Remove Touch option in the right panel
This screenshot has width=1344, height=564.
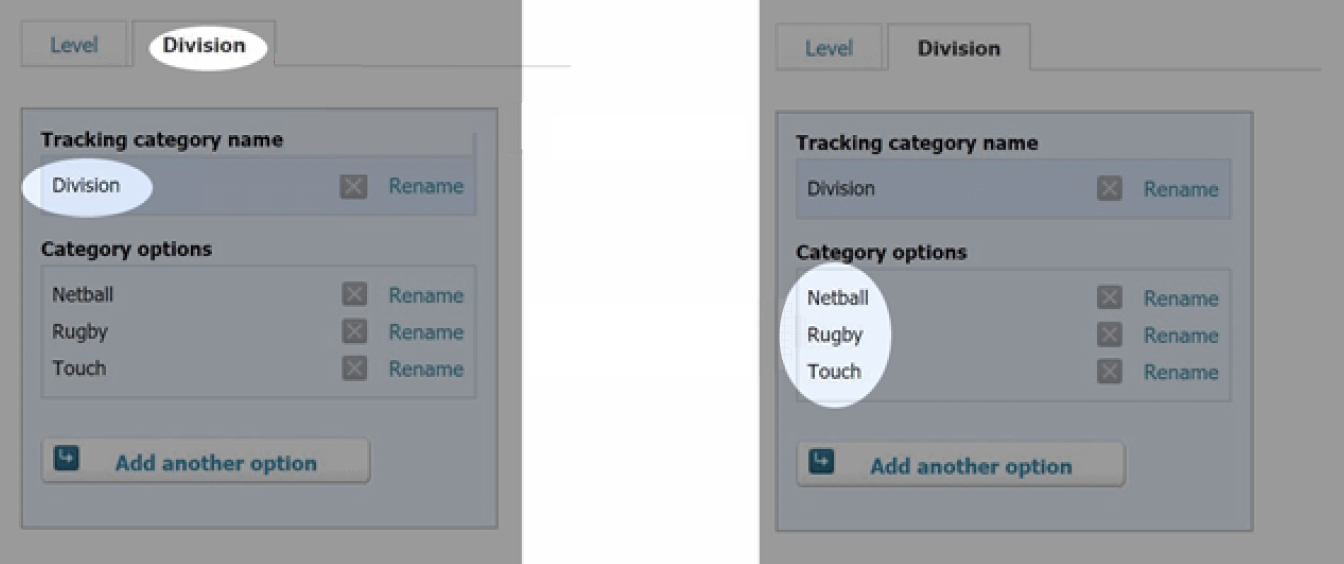(1109, 371)
